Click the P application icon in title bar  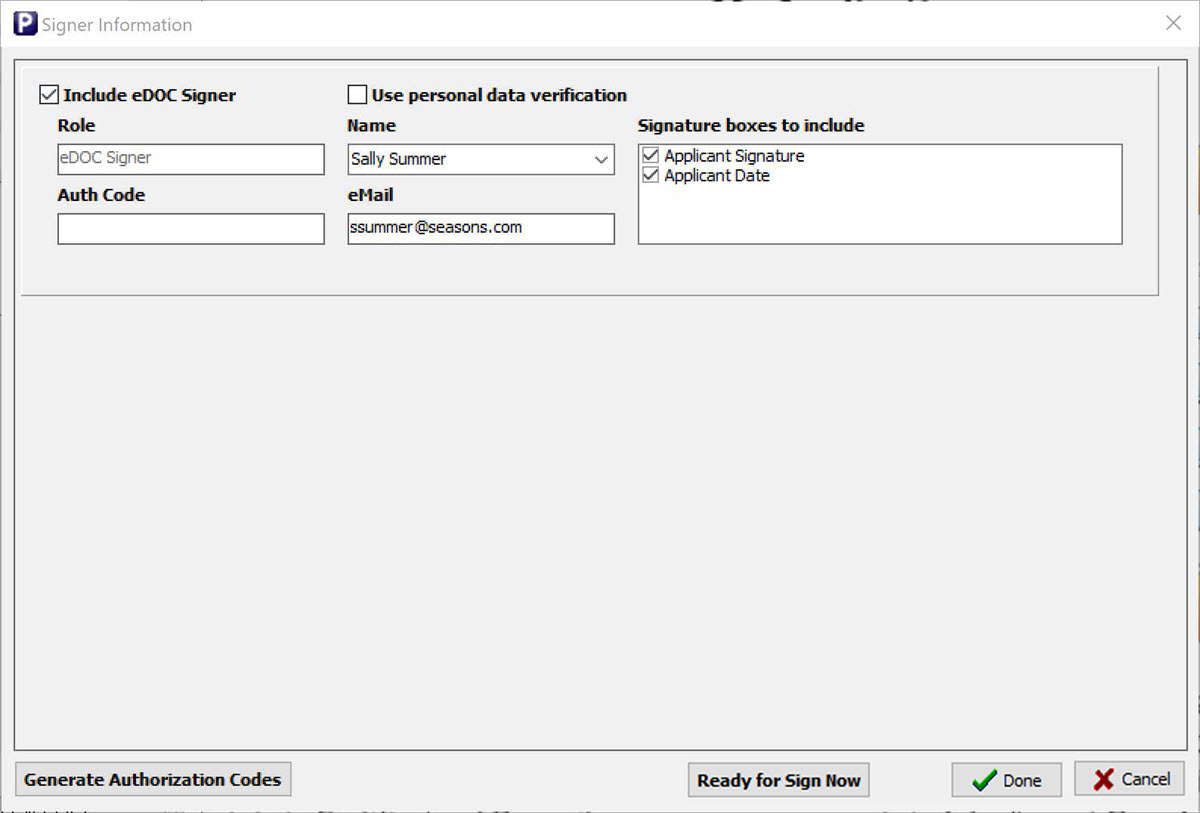click(x=25, y=24)
